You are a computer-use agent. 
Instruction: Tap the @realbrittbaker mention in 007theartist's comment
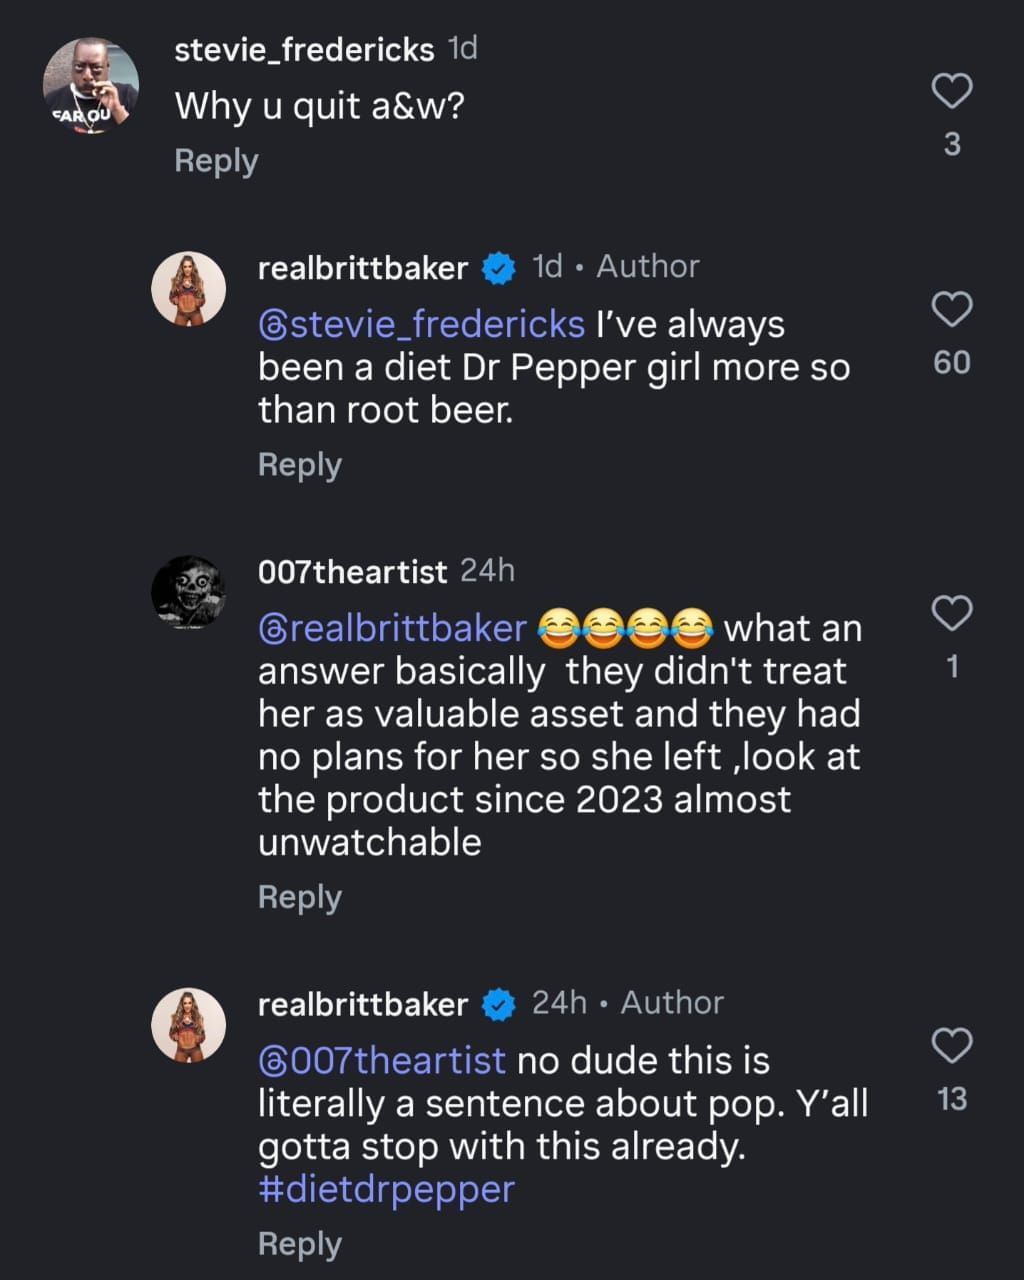click(392, 628)
